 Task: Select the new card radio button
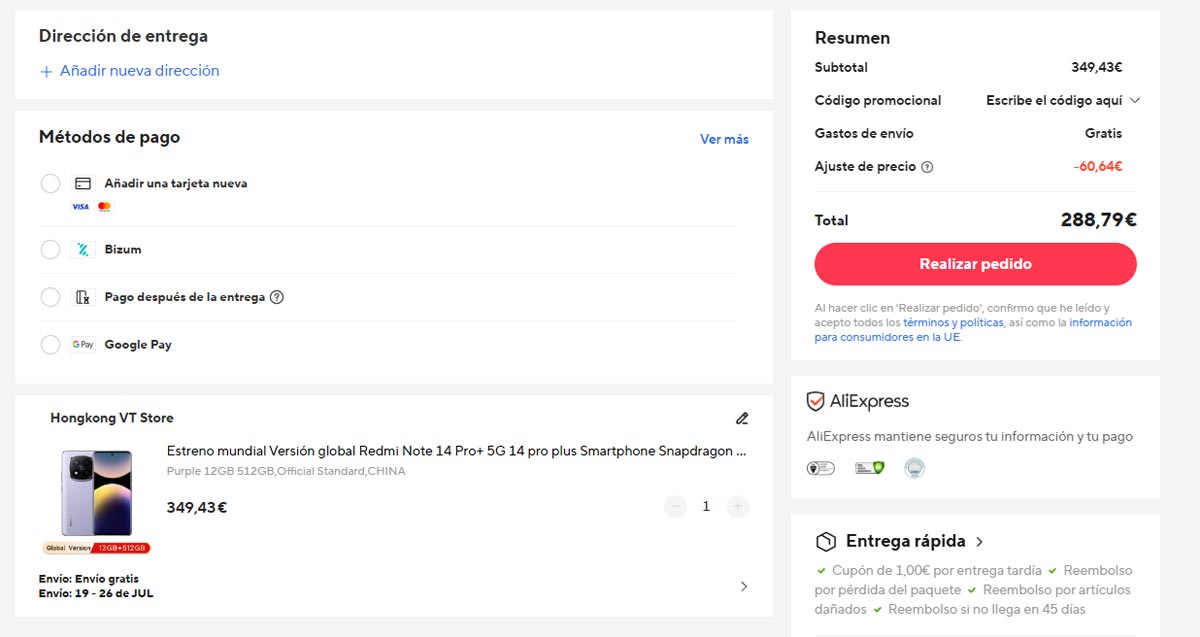point(50,184)
